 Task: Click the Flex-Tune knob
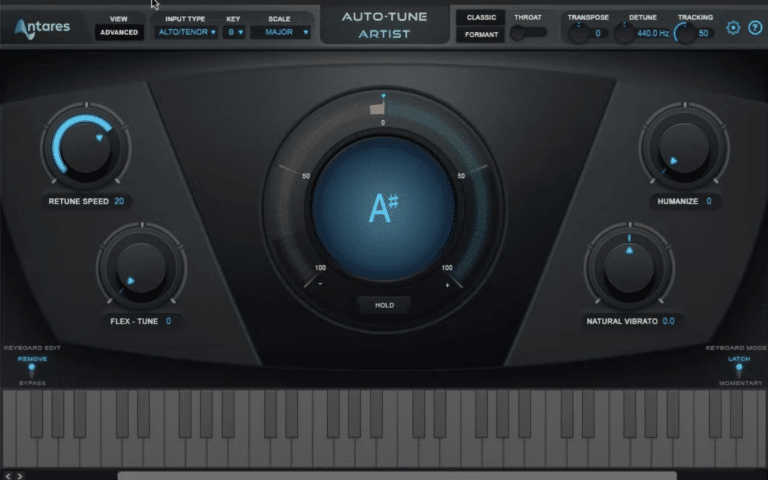pyautogui.click(x=141, y=267)
